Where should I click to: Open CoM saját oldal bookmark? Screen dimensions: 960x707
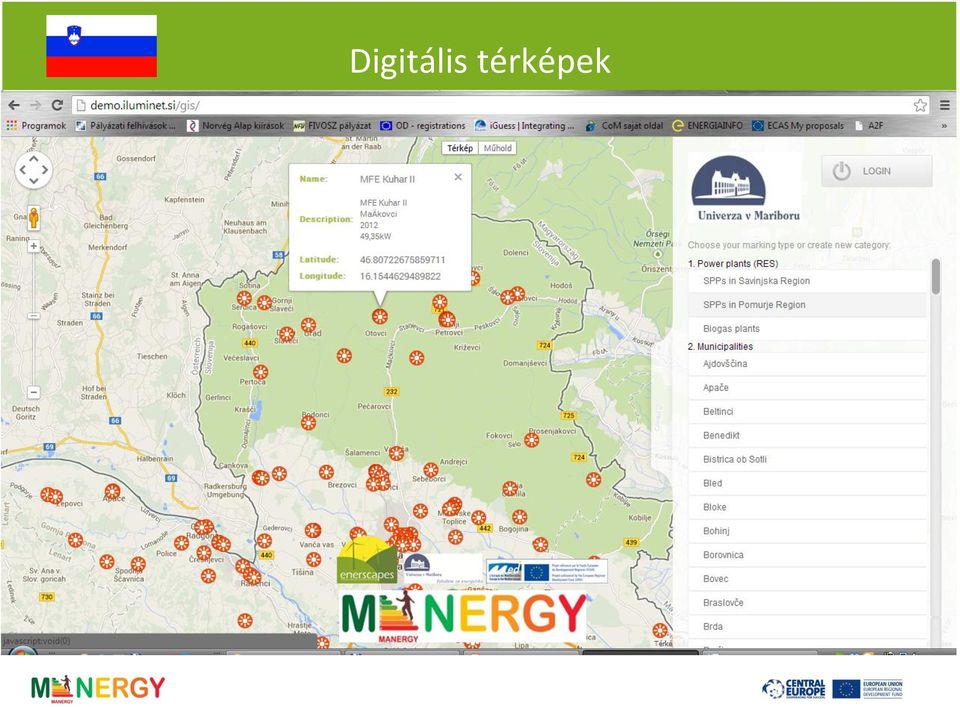click(624, 125)
